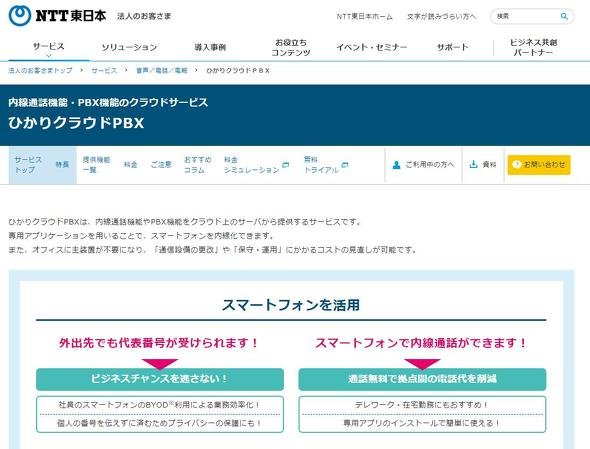The height and width of the screenshot is (449, 590).
Task: Open the サポート menu
Action: (x=452, y=47)
